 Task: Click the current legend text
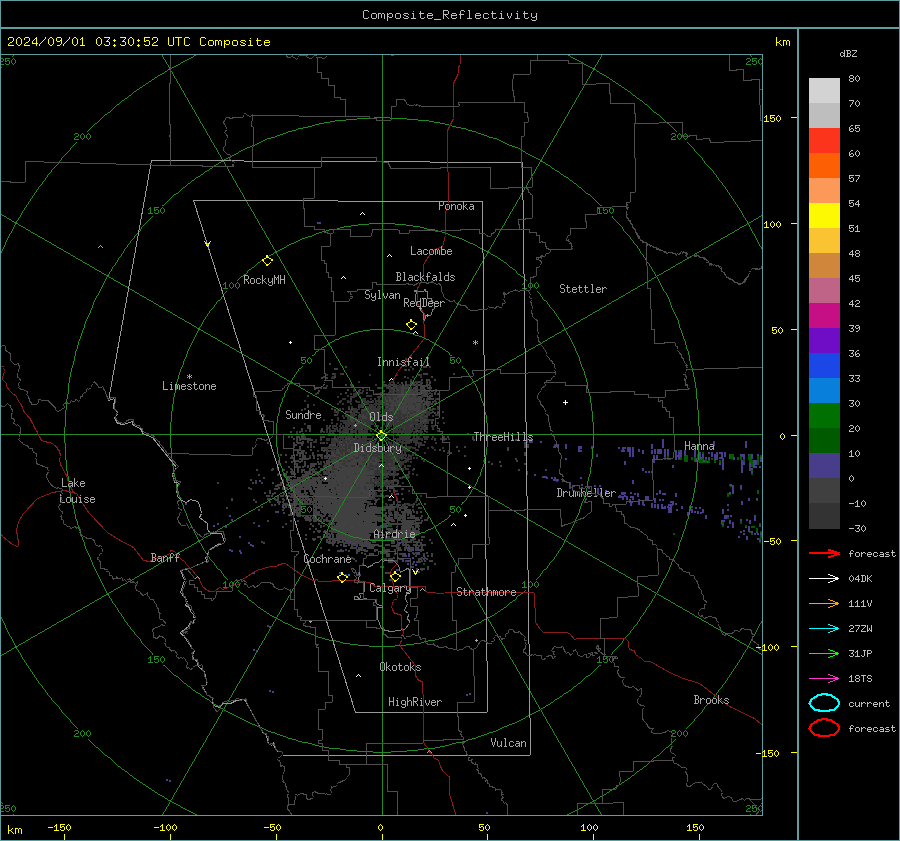click(x=869, y=703)
